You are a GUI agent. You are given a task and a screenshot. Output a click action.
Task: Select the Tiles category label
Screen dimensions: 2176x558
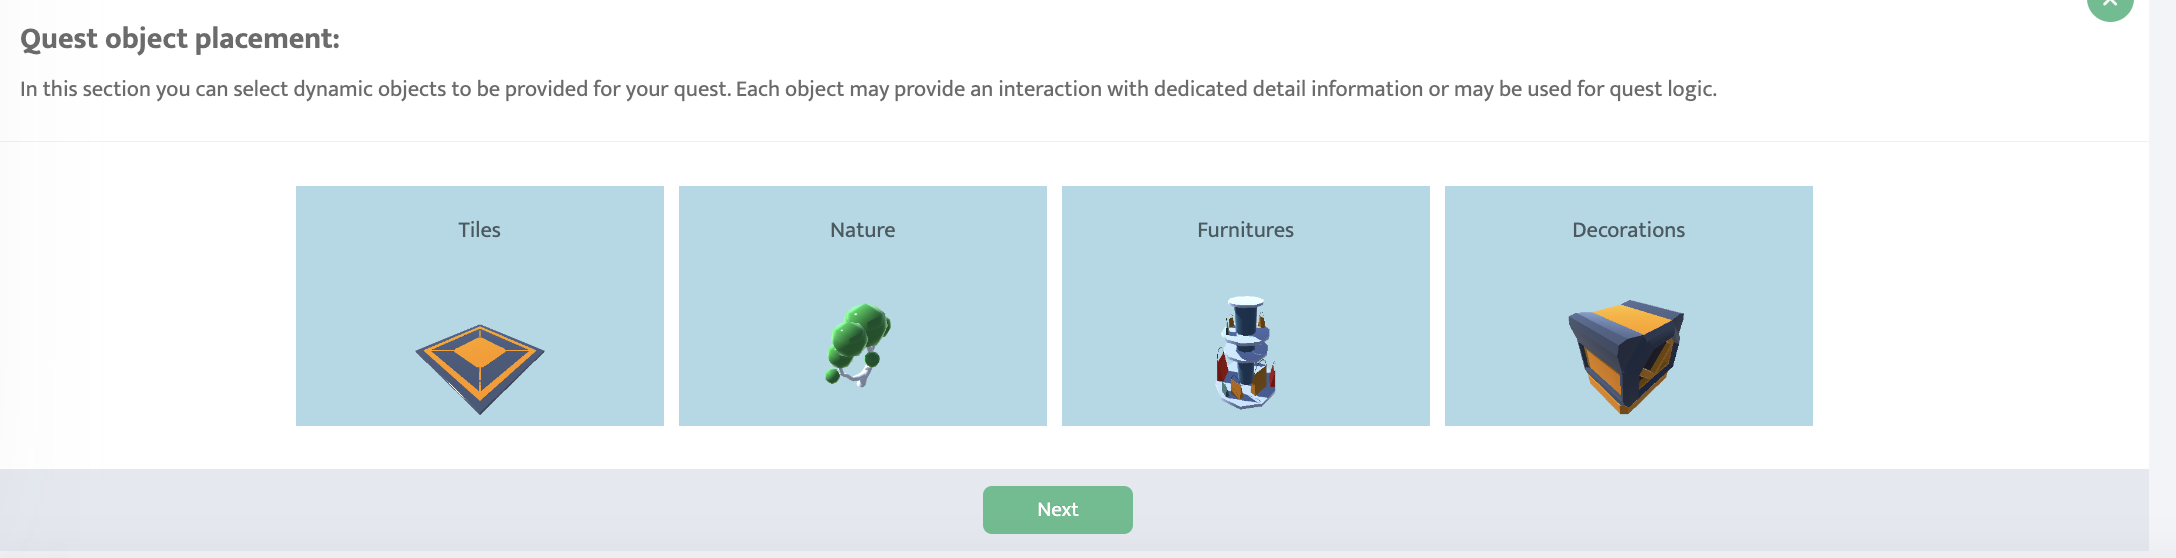[480, 230]
